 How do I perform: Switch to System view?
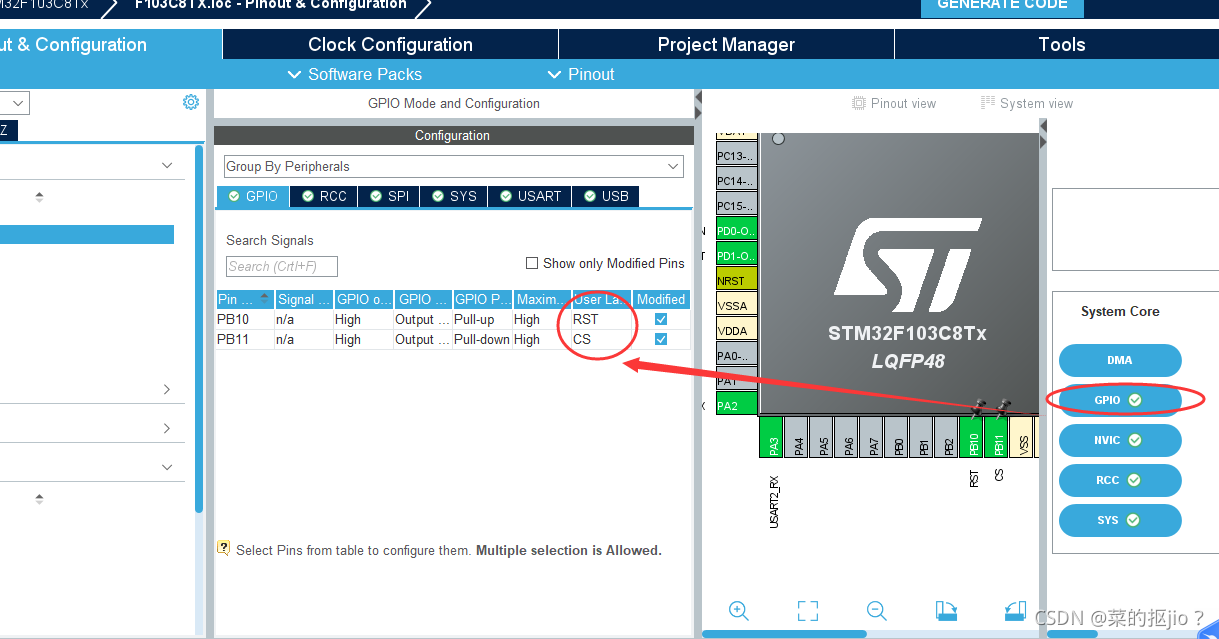1027,103
